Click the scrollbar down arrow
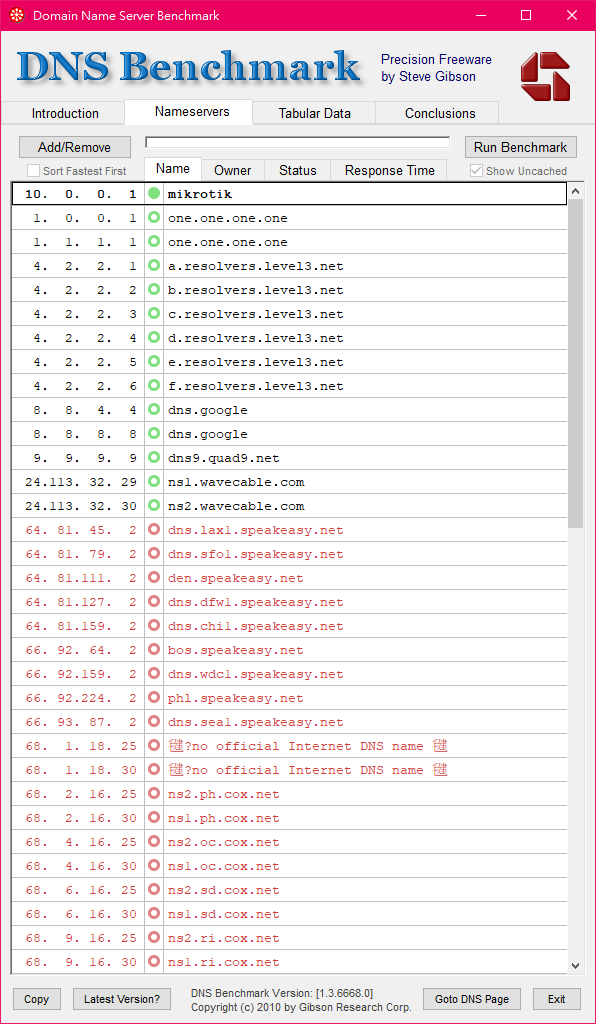Viewport: 596px width, 1024px height. (x=575, y=965)
